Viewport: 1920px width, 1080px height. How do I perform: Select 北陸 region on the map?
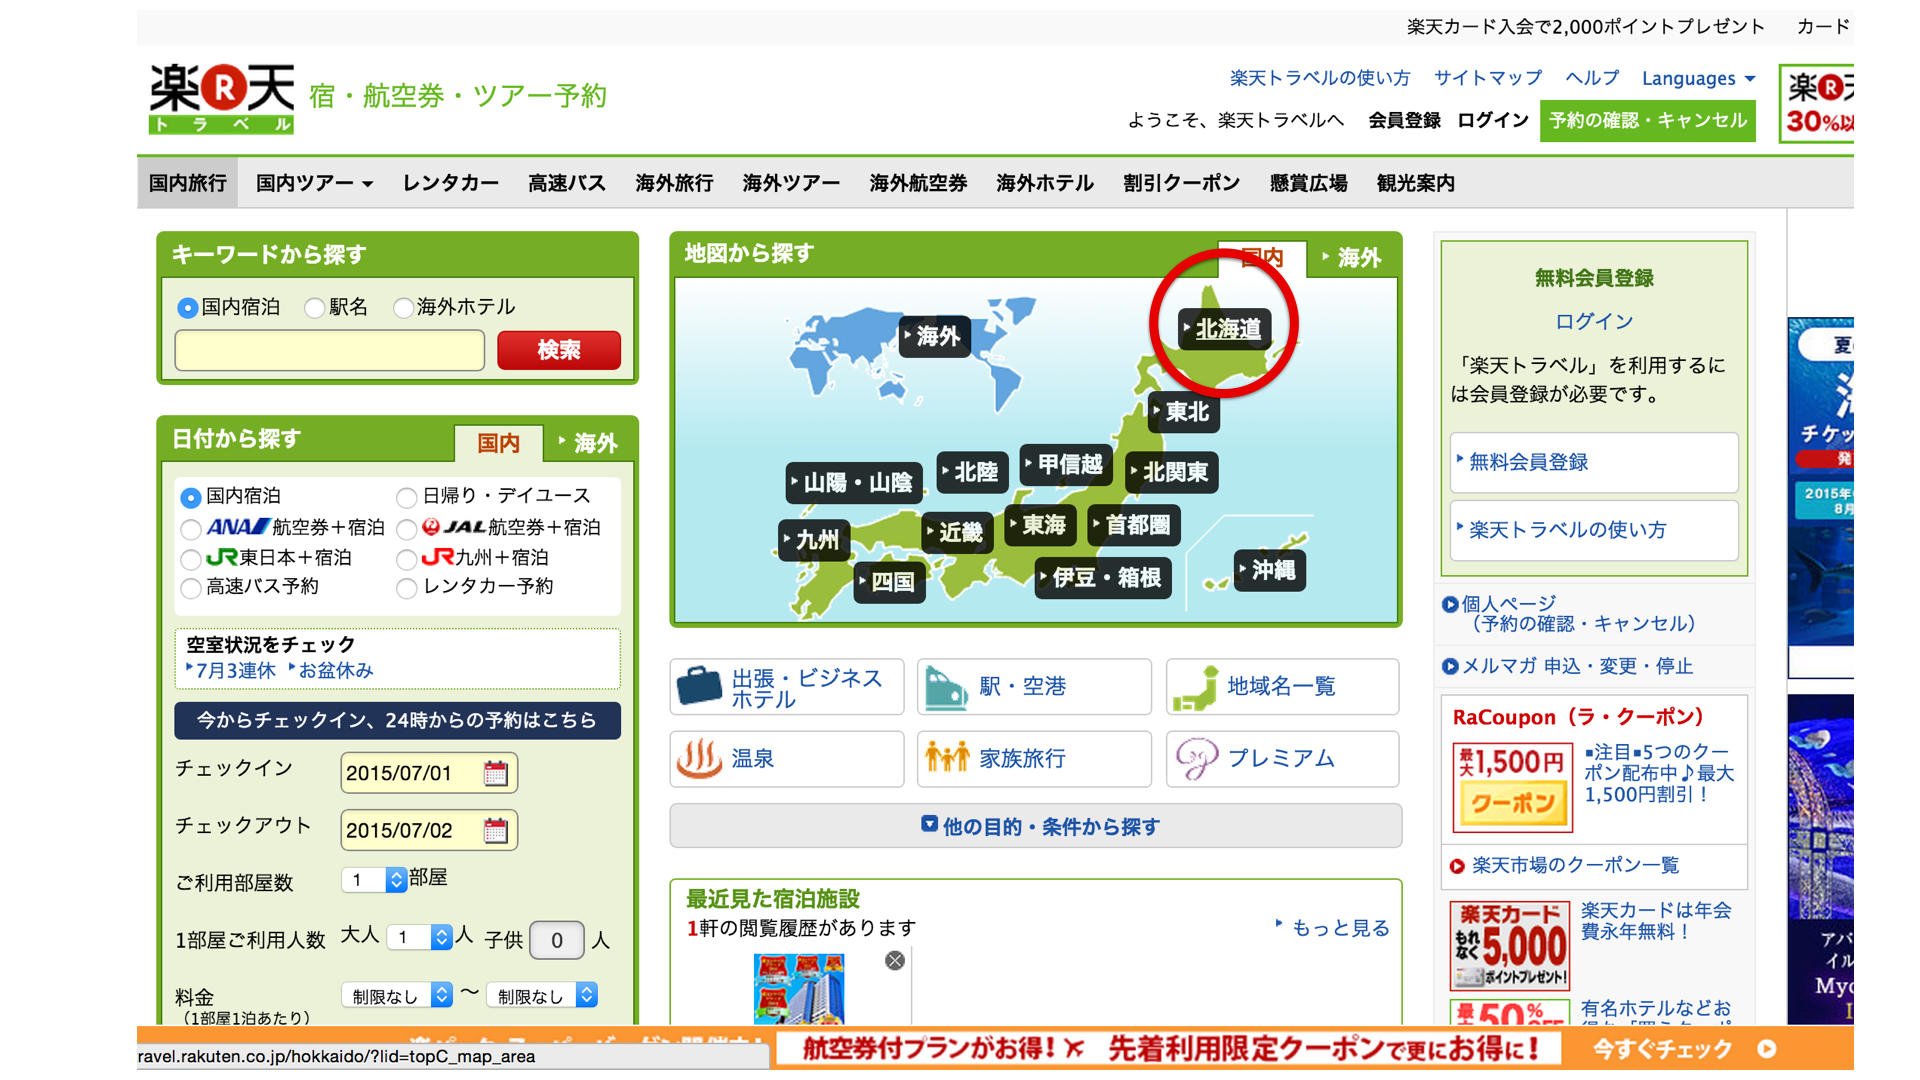click(973, 472)
